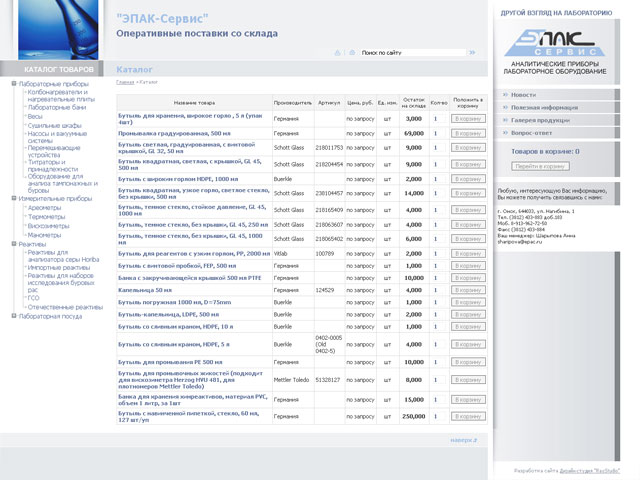The width and height of the screenshot is (640, 480).
Task: Click 'В корзину' for 'Бутыль для промывания PE'
Action: [468, 362]
